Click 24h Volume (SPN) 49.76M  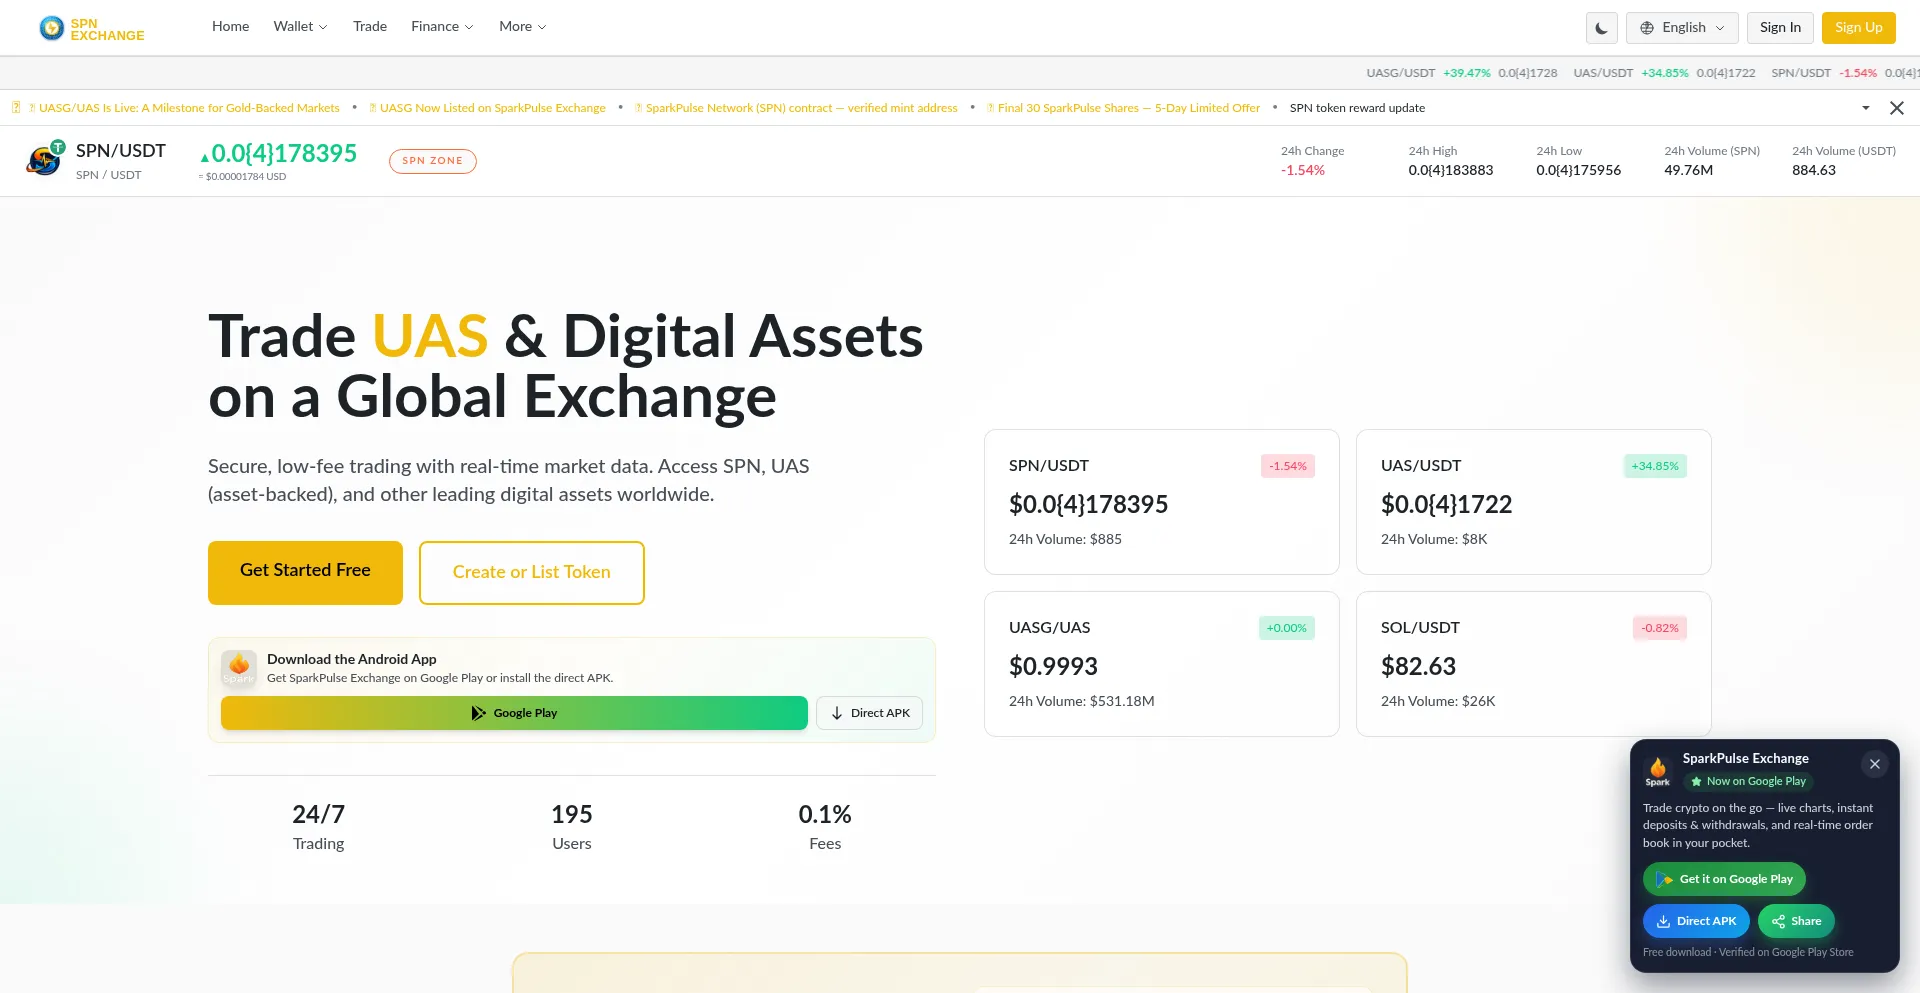coord(1688,171)
